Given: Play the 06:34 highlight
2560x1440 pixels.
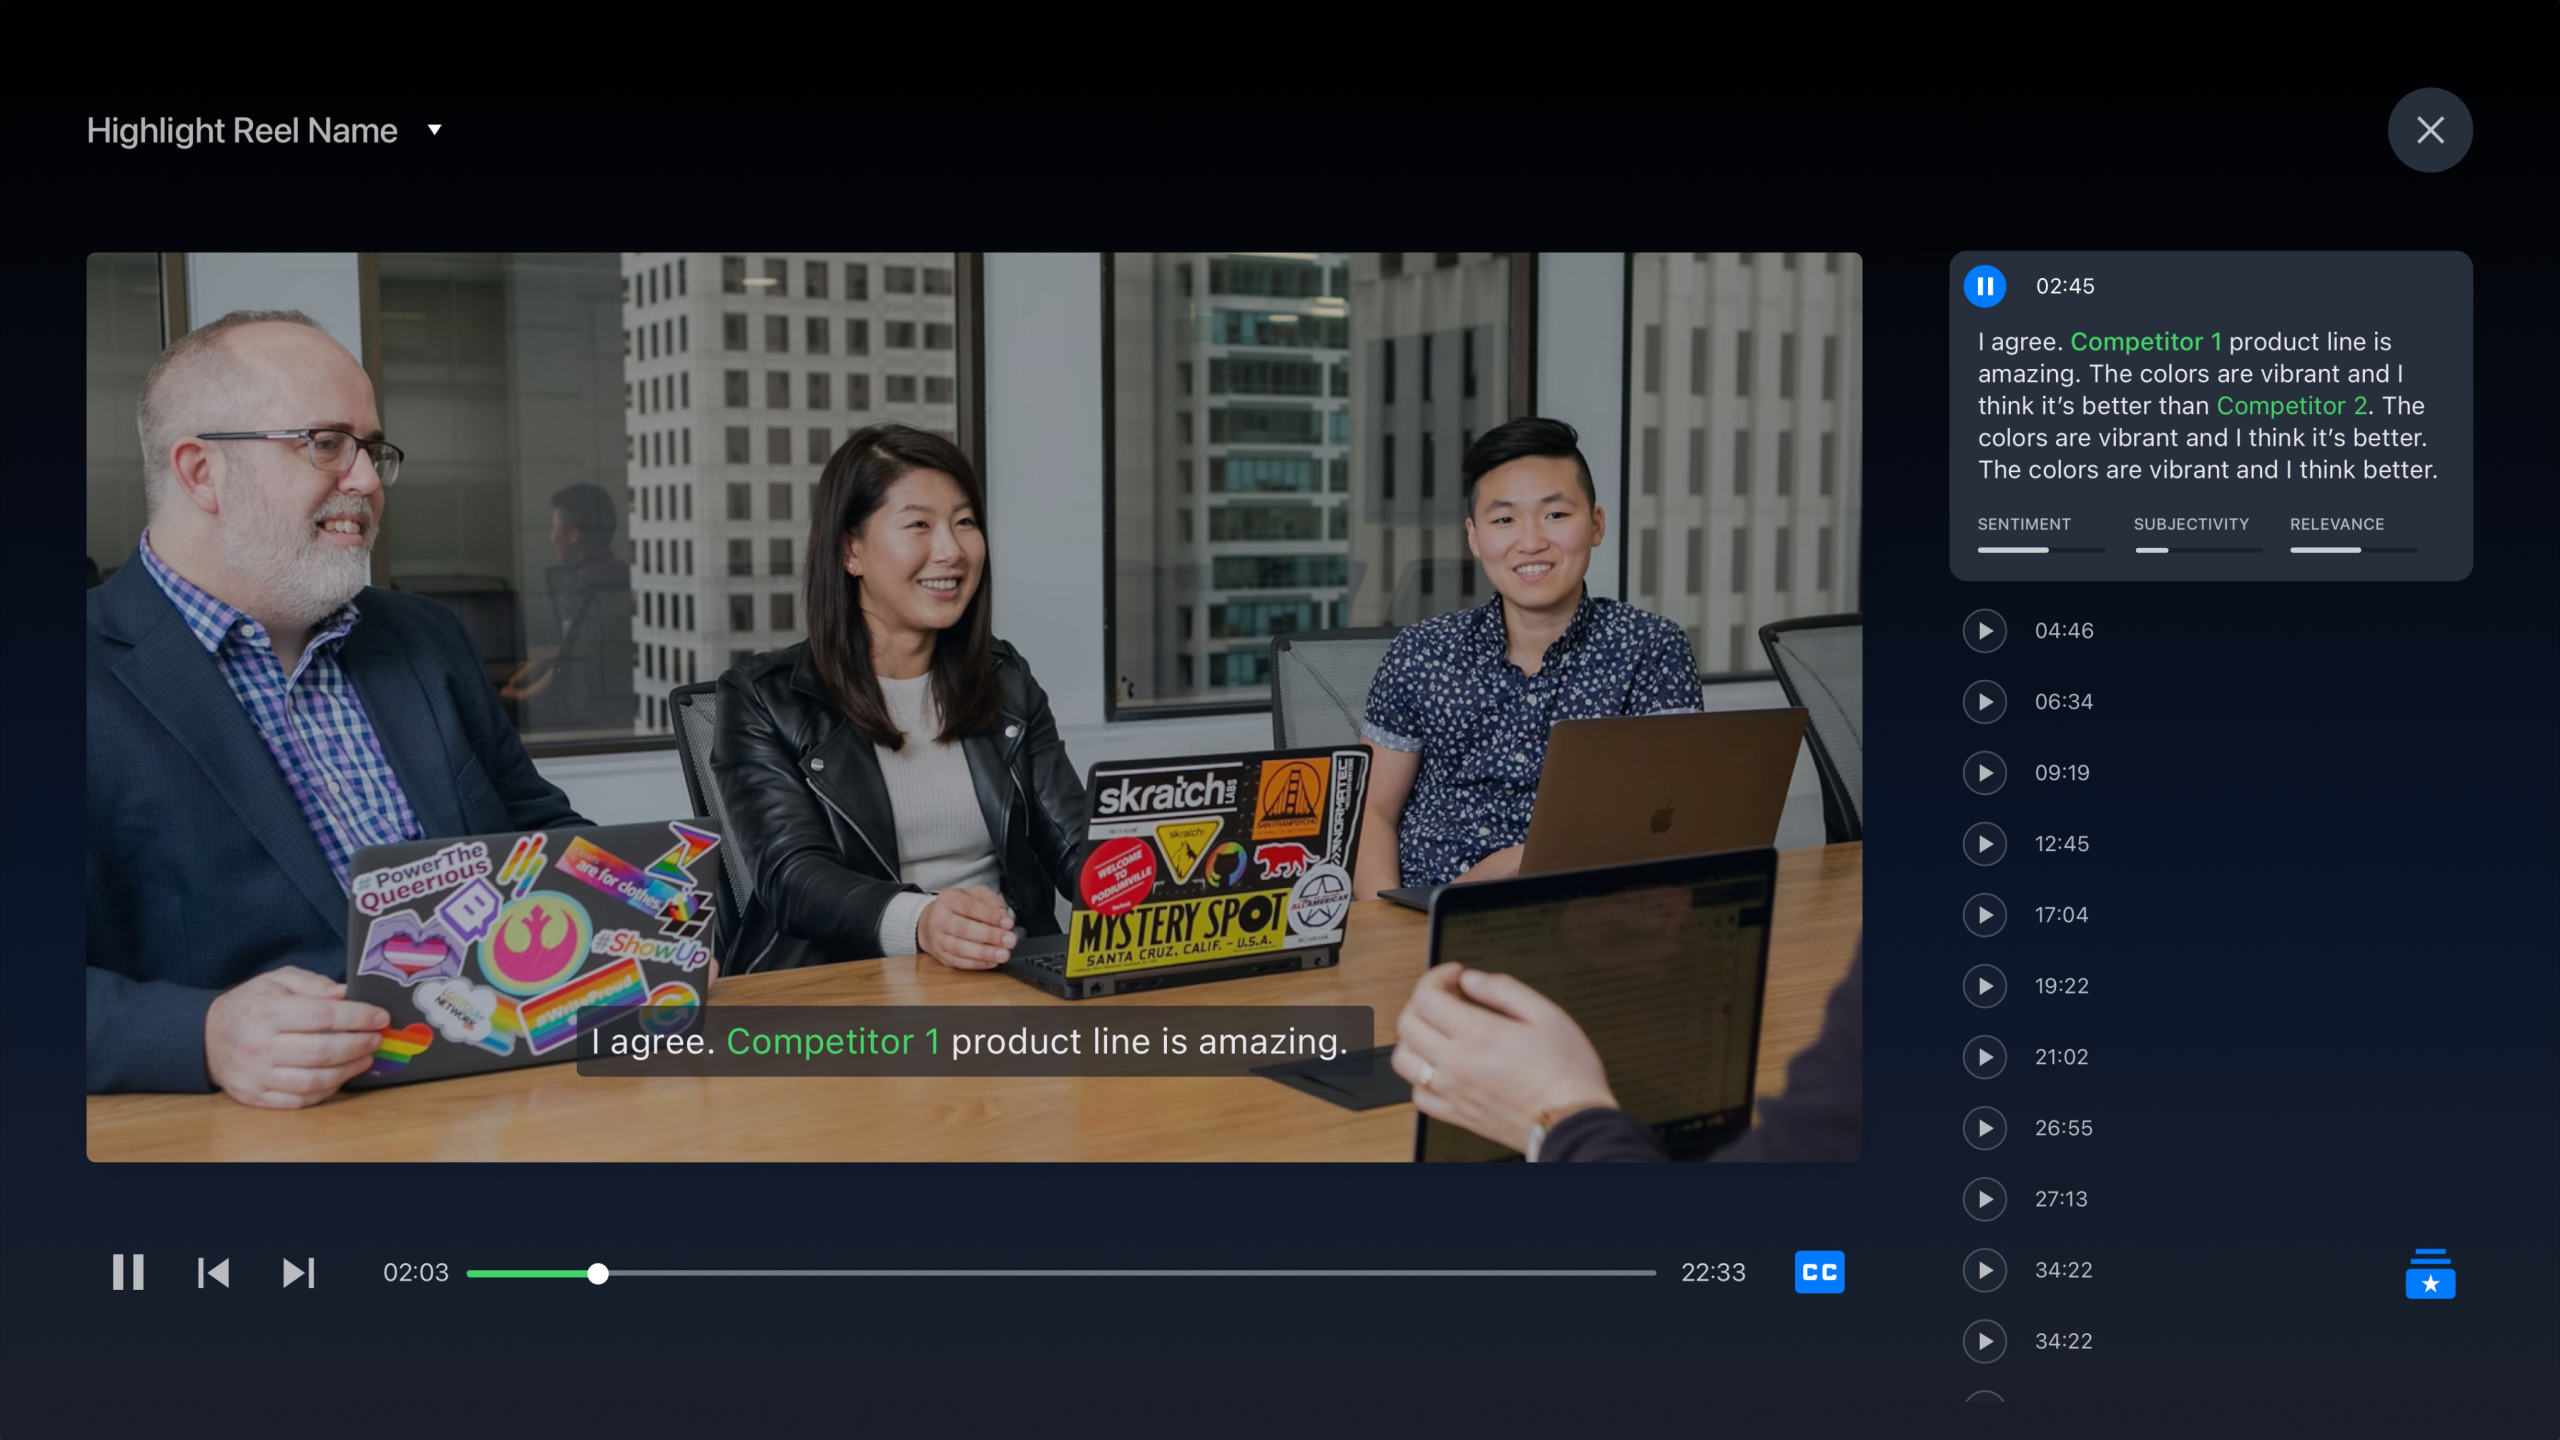Looking at the screenshot, I should pos(1985,702).
